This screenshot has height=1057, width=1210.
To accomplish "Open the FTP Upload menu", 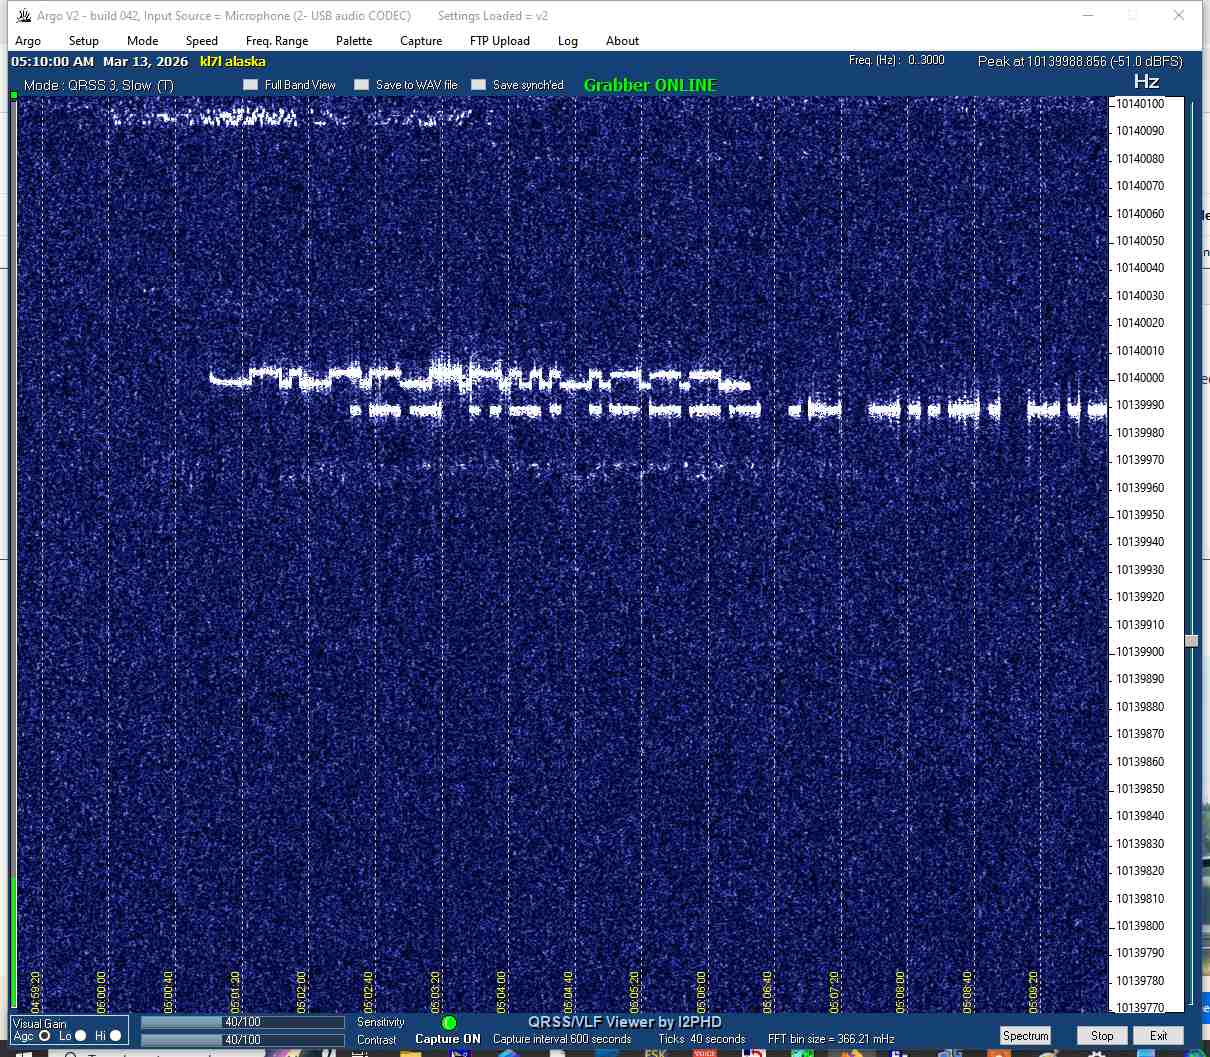I will point(499,41).
